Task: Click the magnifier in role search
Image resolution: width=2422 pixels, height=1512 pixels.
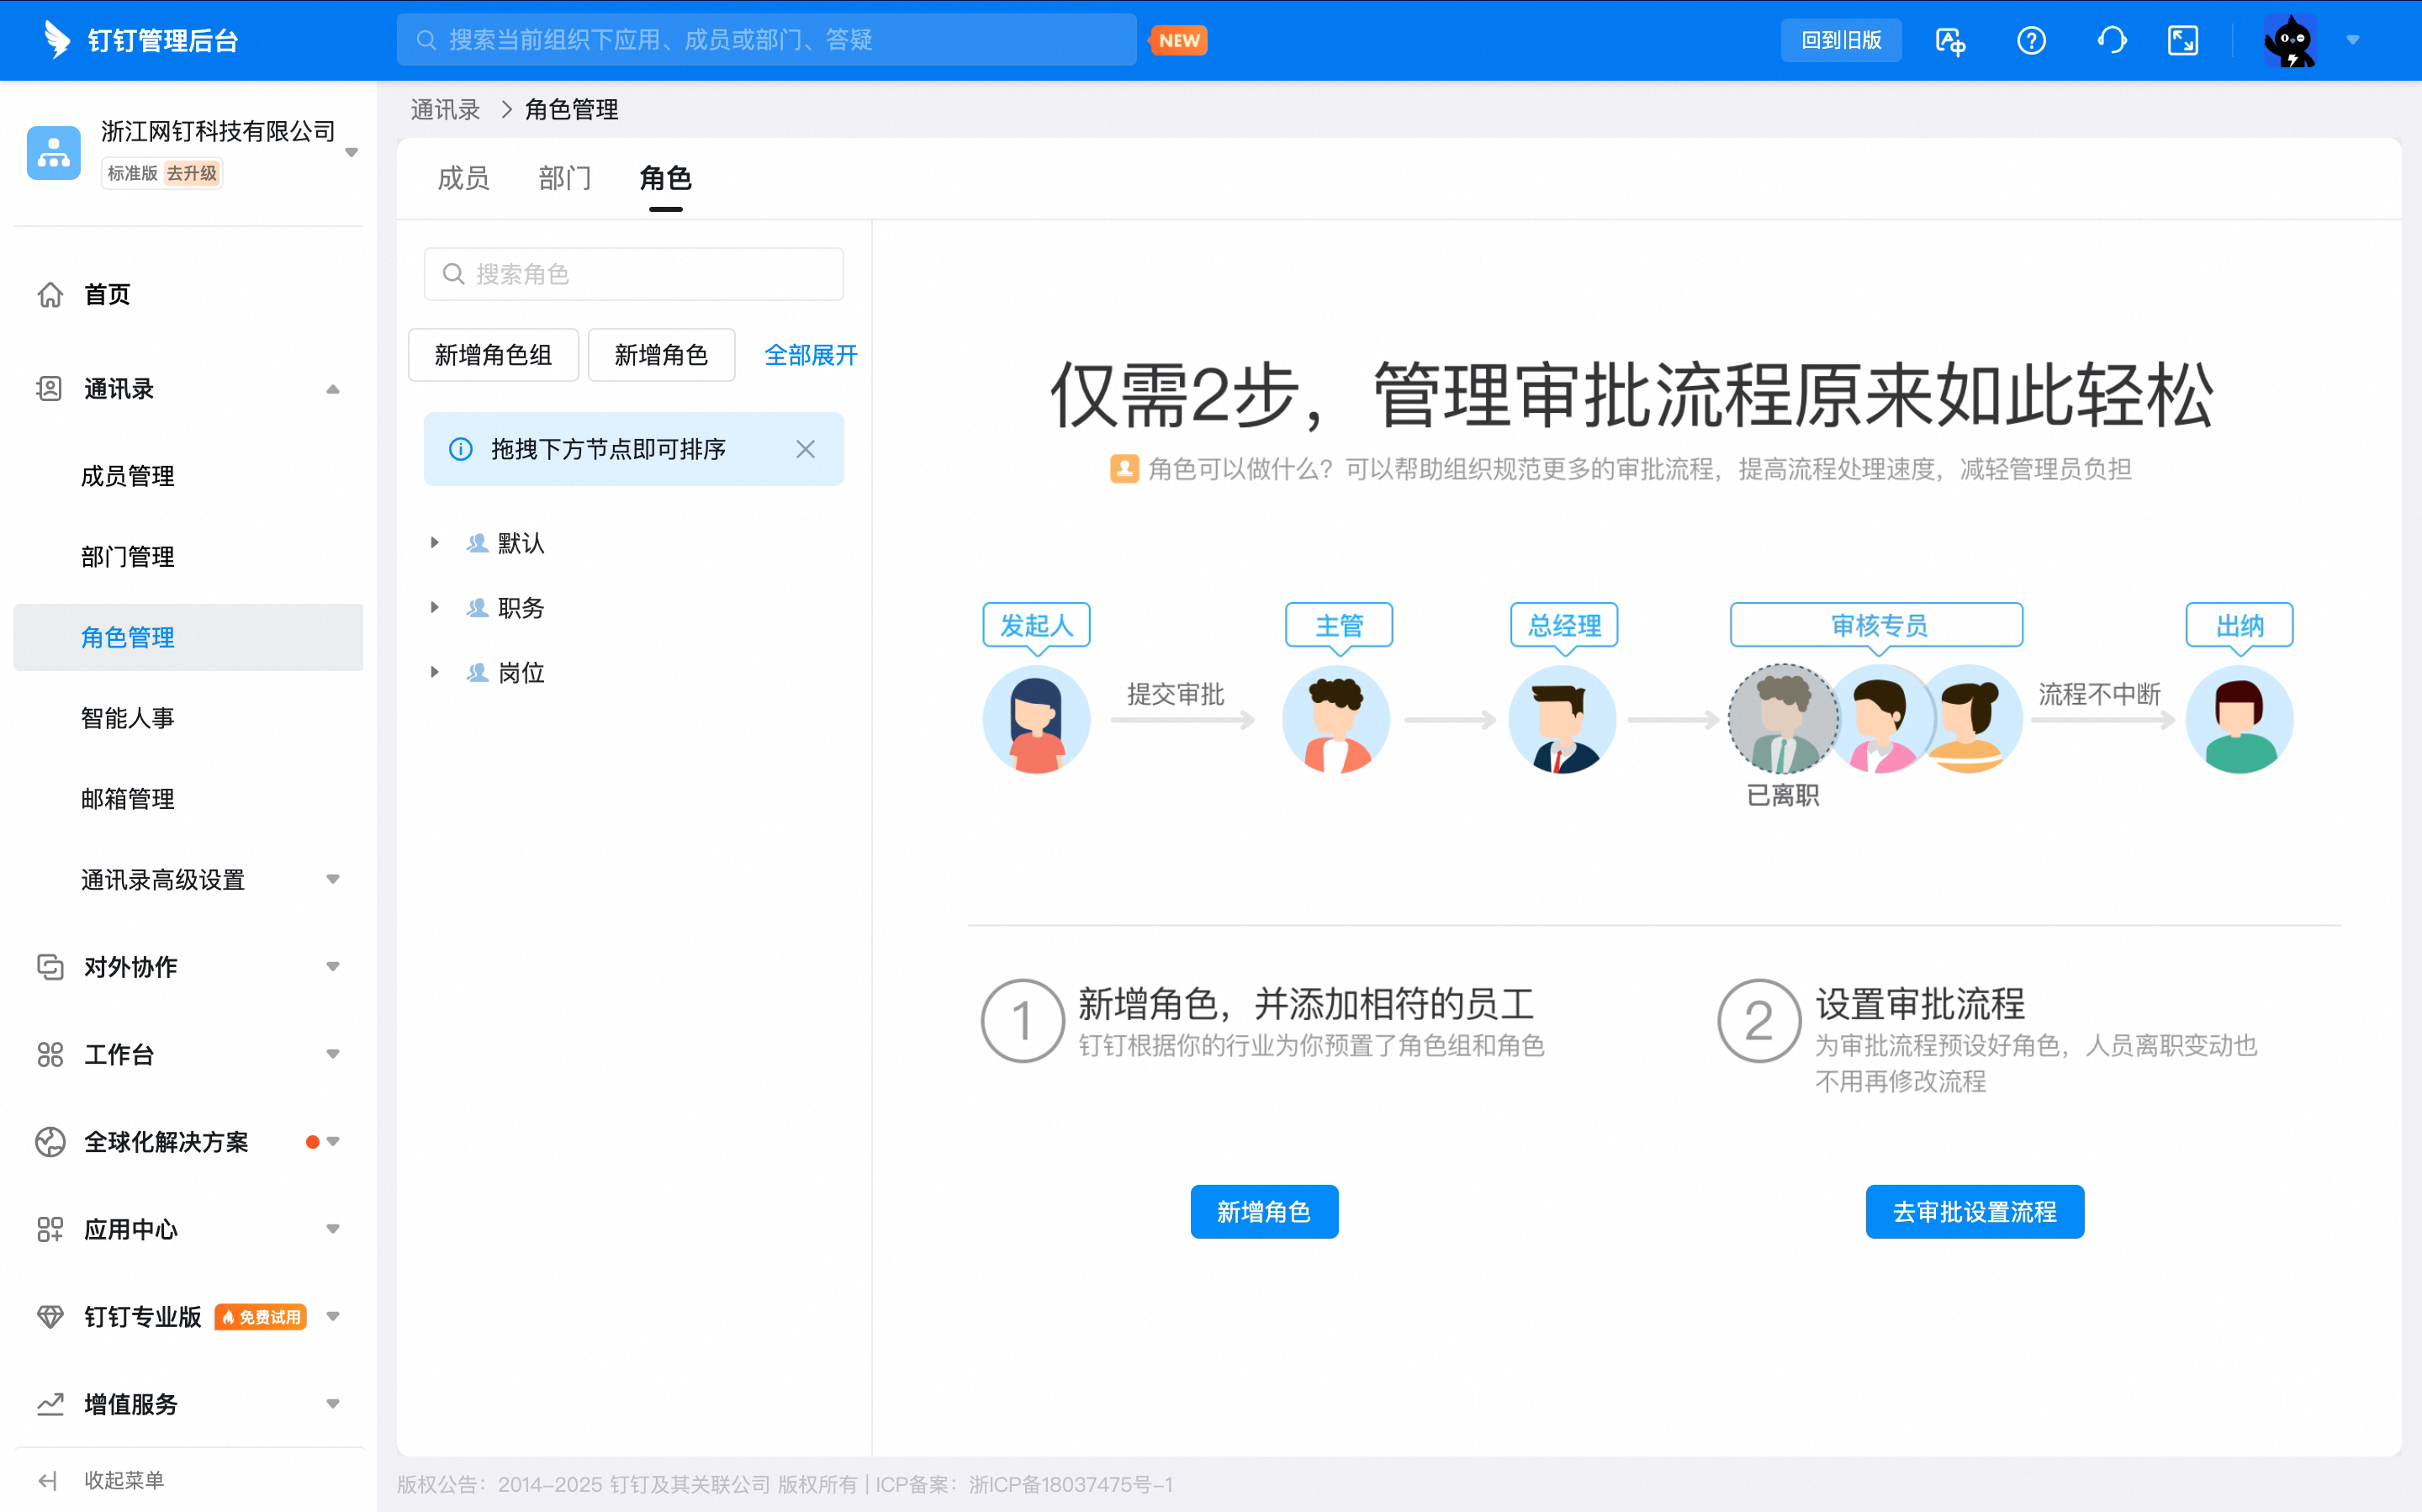Action: tap(453, 274)
